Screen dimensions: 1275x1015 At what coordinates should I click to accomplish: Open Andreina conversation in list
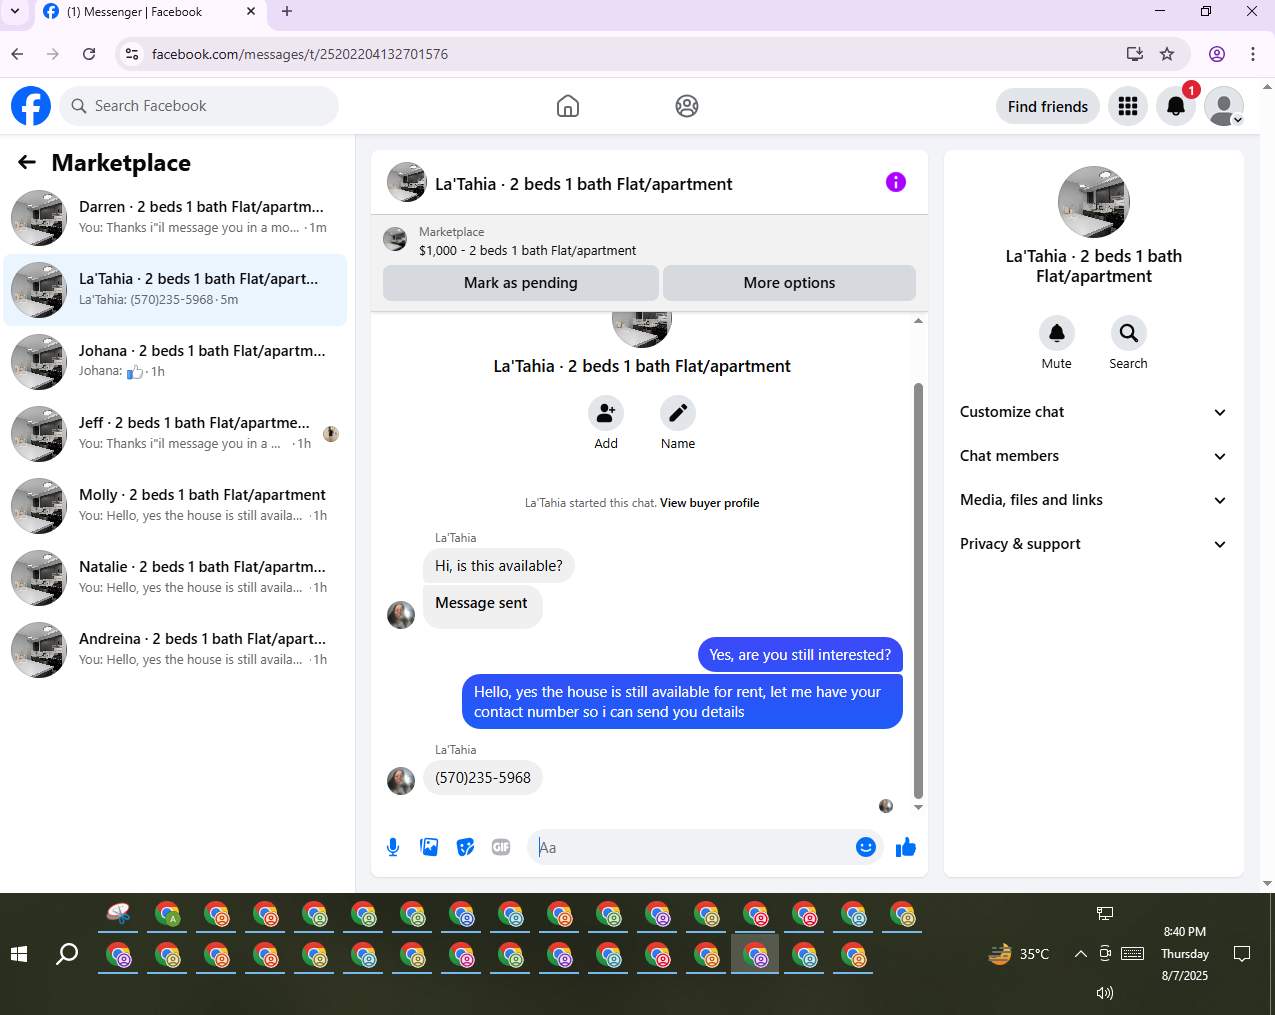pyautogui.click(x=175, y=650)
